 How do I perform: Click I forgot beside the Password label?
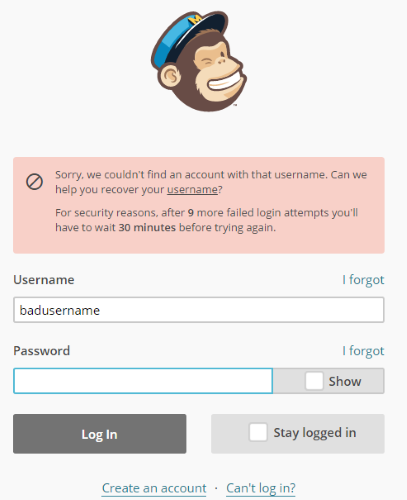coord(363,351)
